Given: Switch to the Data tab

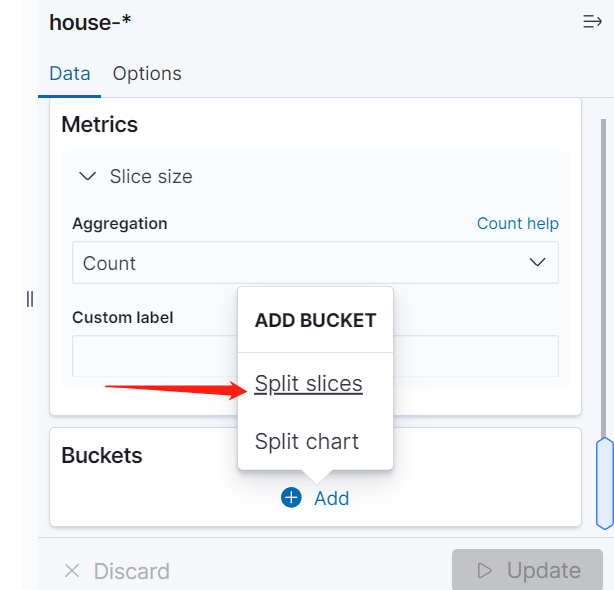Looking at the screenshot, I should [x=70, y=74].
